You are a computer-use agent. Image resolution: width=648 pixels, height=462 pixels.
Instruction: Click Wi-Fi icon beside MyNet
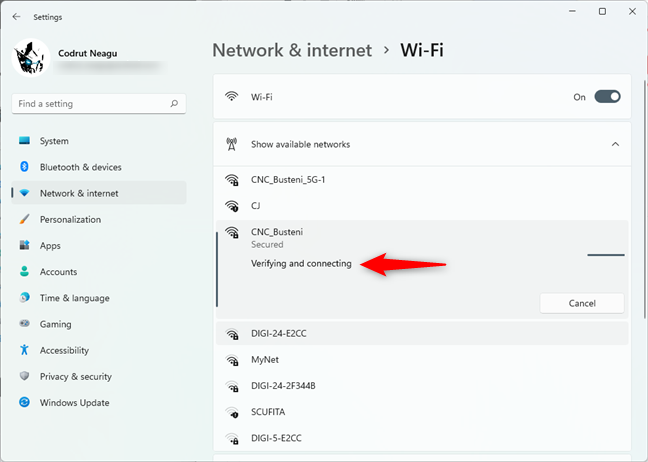tap(232, 360)
